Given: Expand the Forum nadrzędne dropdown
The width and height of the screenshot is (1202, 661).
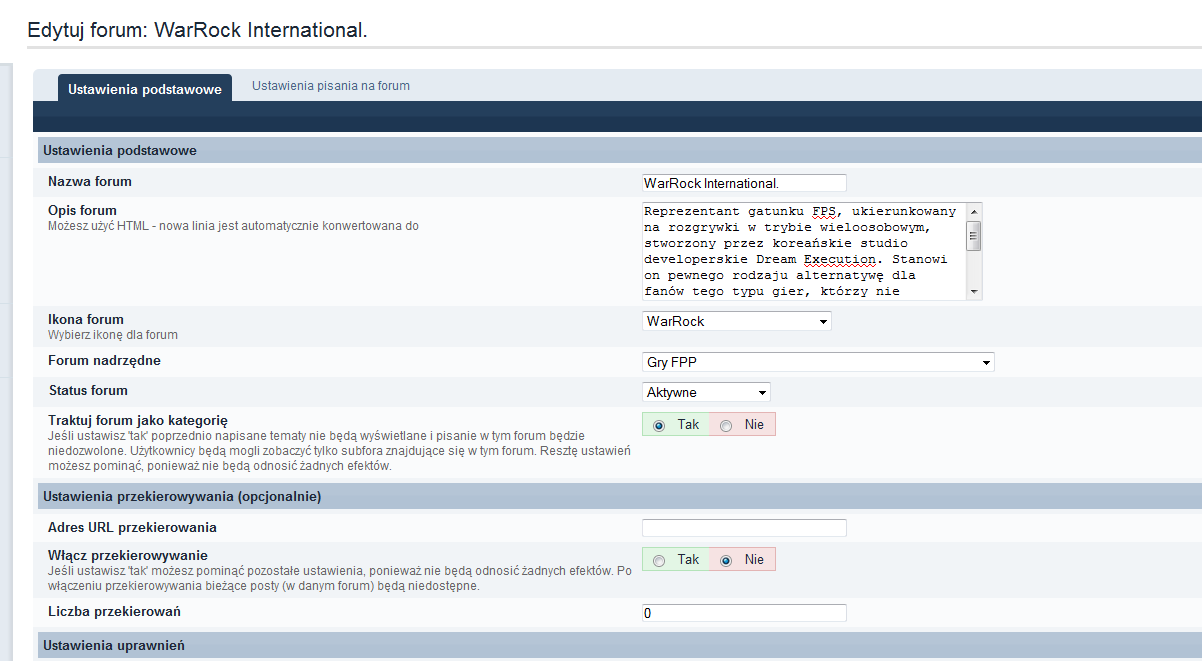Looking at the screenshot, I should coord(817,362).
